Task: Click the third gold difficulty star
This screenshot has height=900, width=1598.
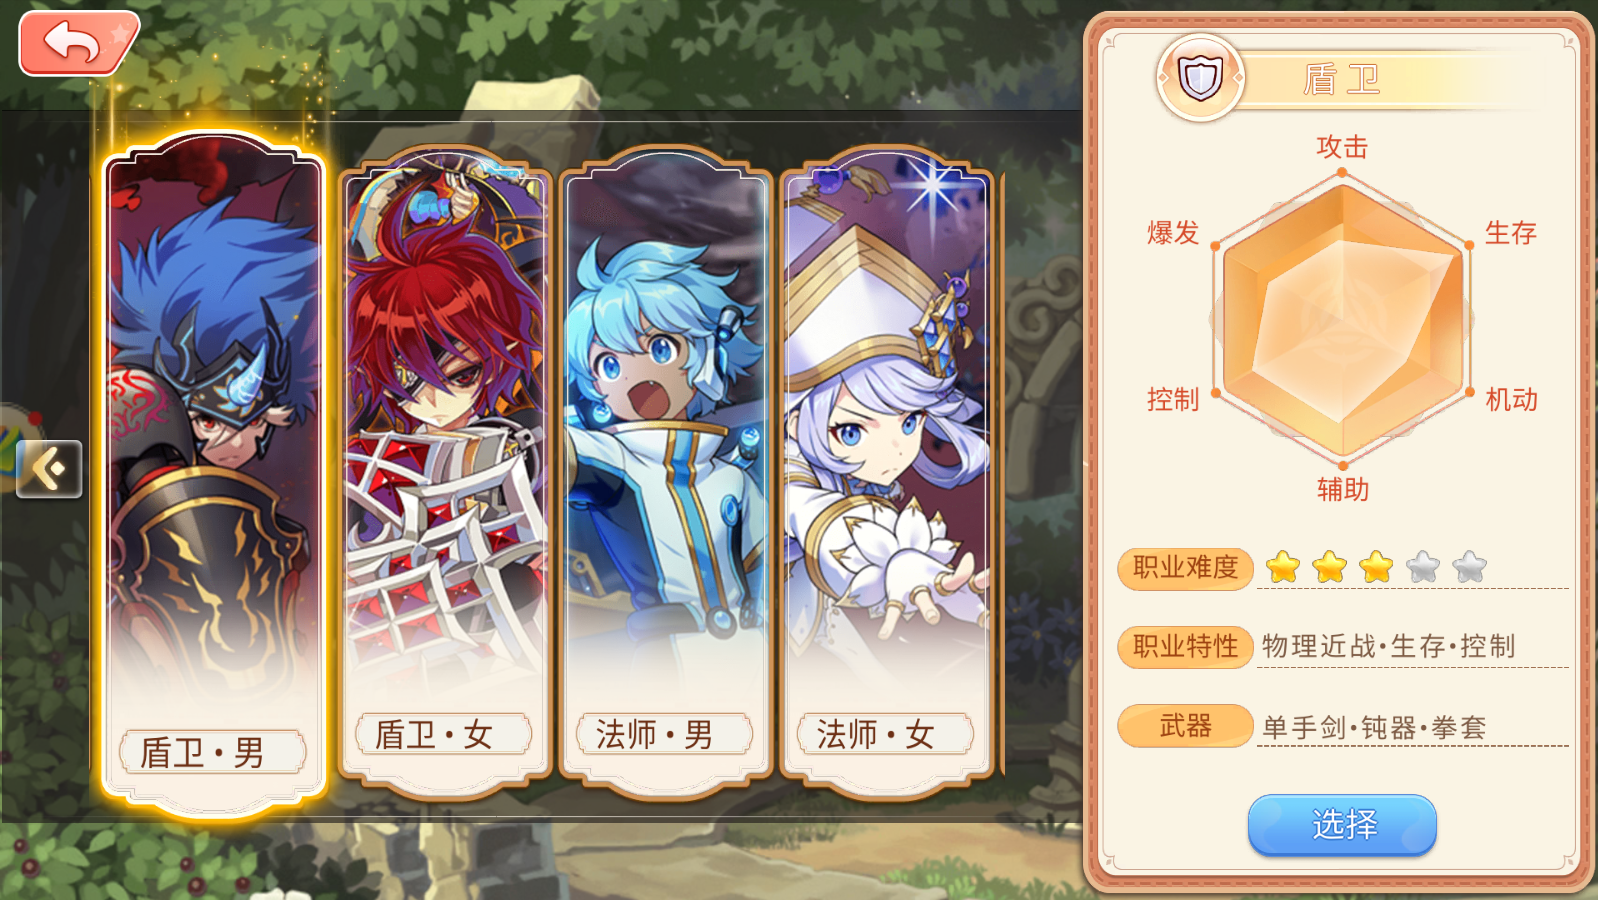Action: [1376, 567]
